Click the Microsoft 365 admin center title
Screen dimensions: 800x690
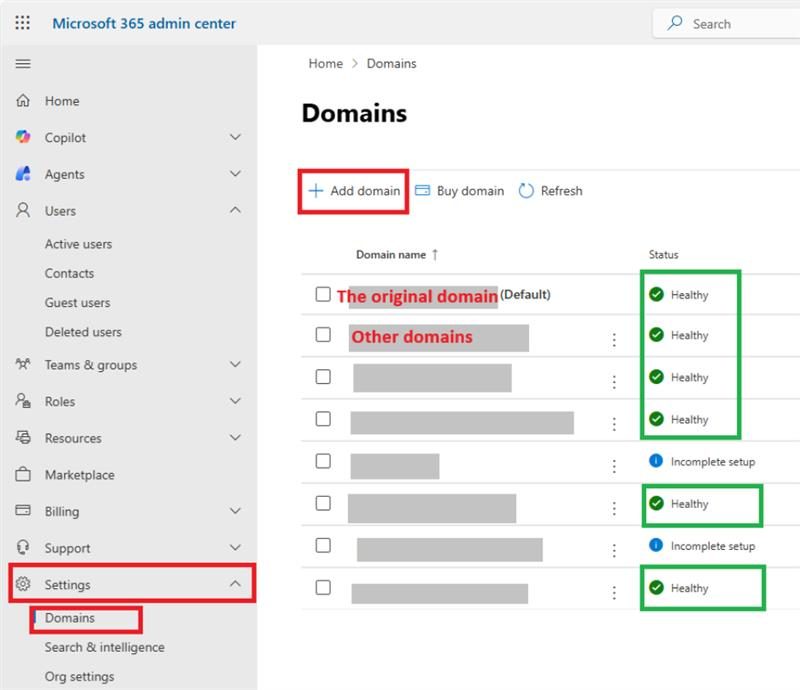click(x=144, y=23)
